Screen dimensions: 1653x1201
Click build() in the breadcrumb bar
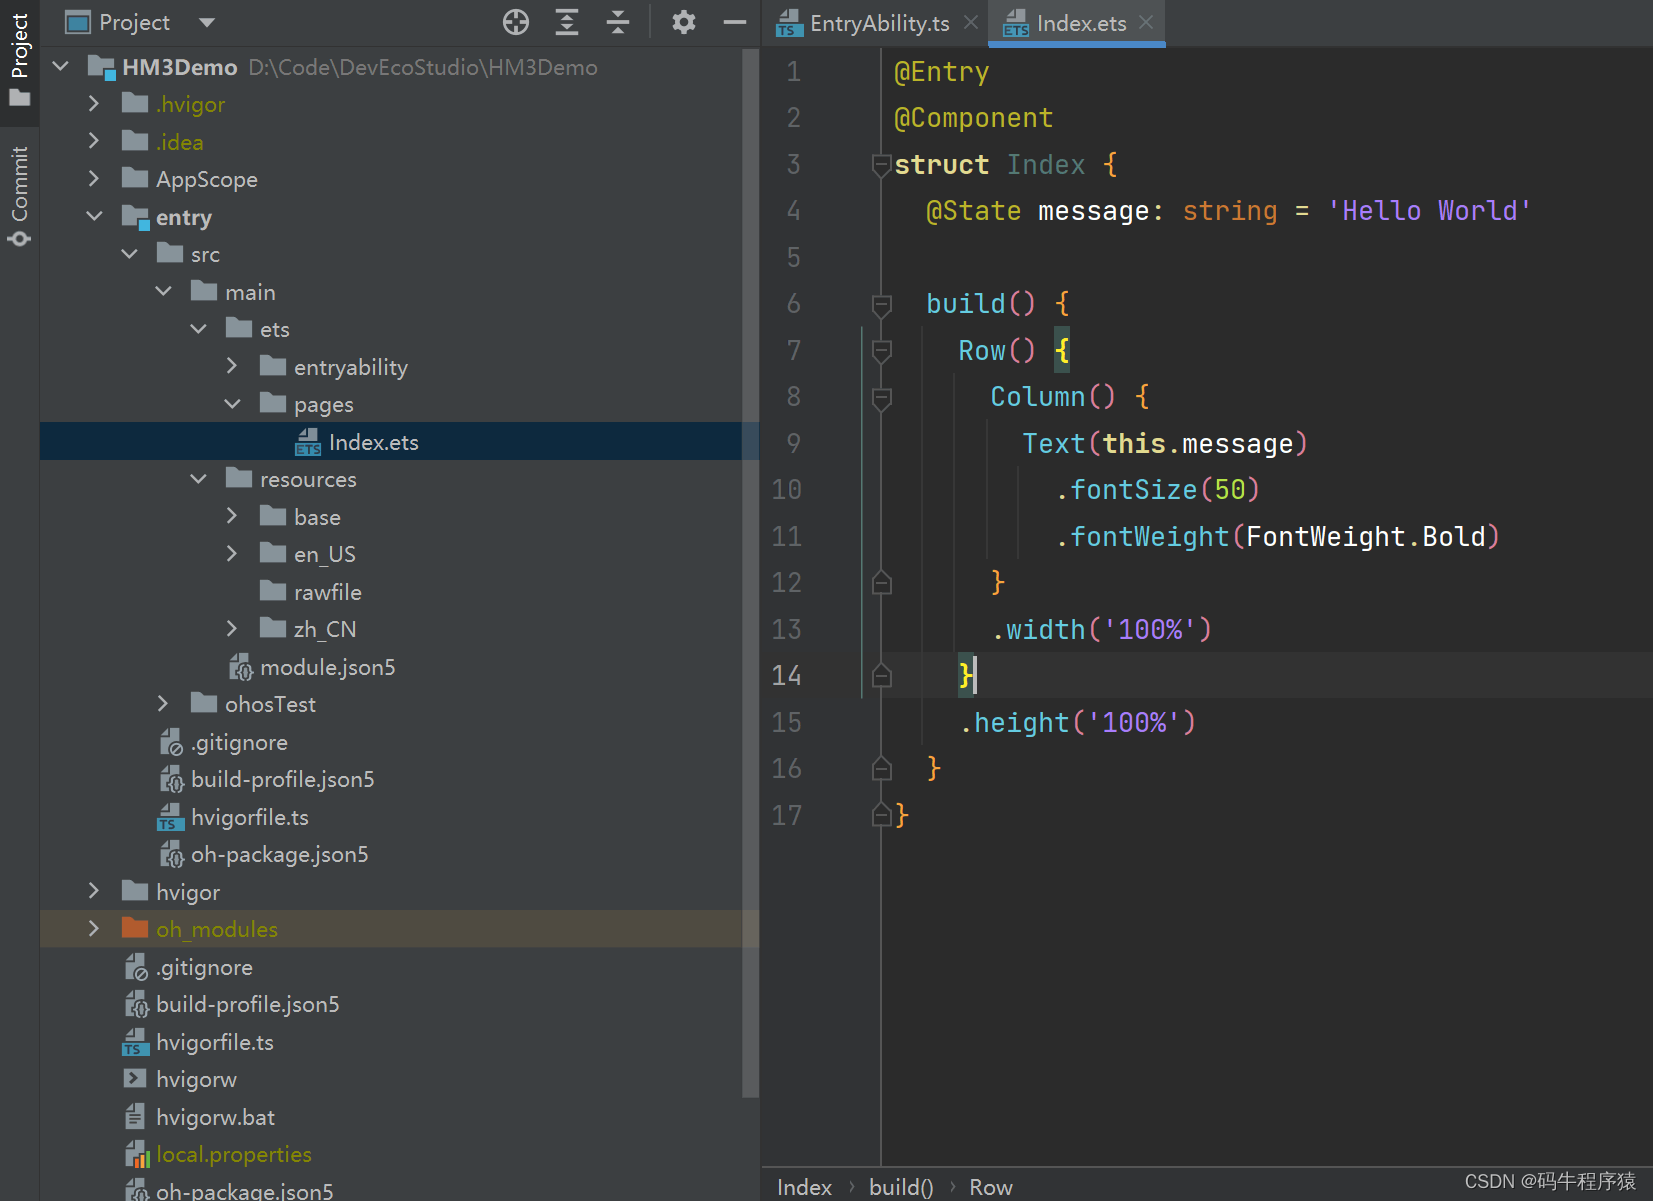pos(900,1187)
